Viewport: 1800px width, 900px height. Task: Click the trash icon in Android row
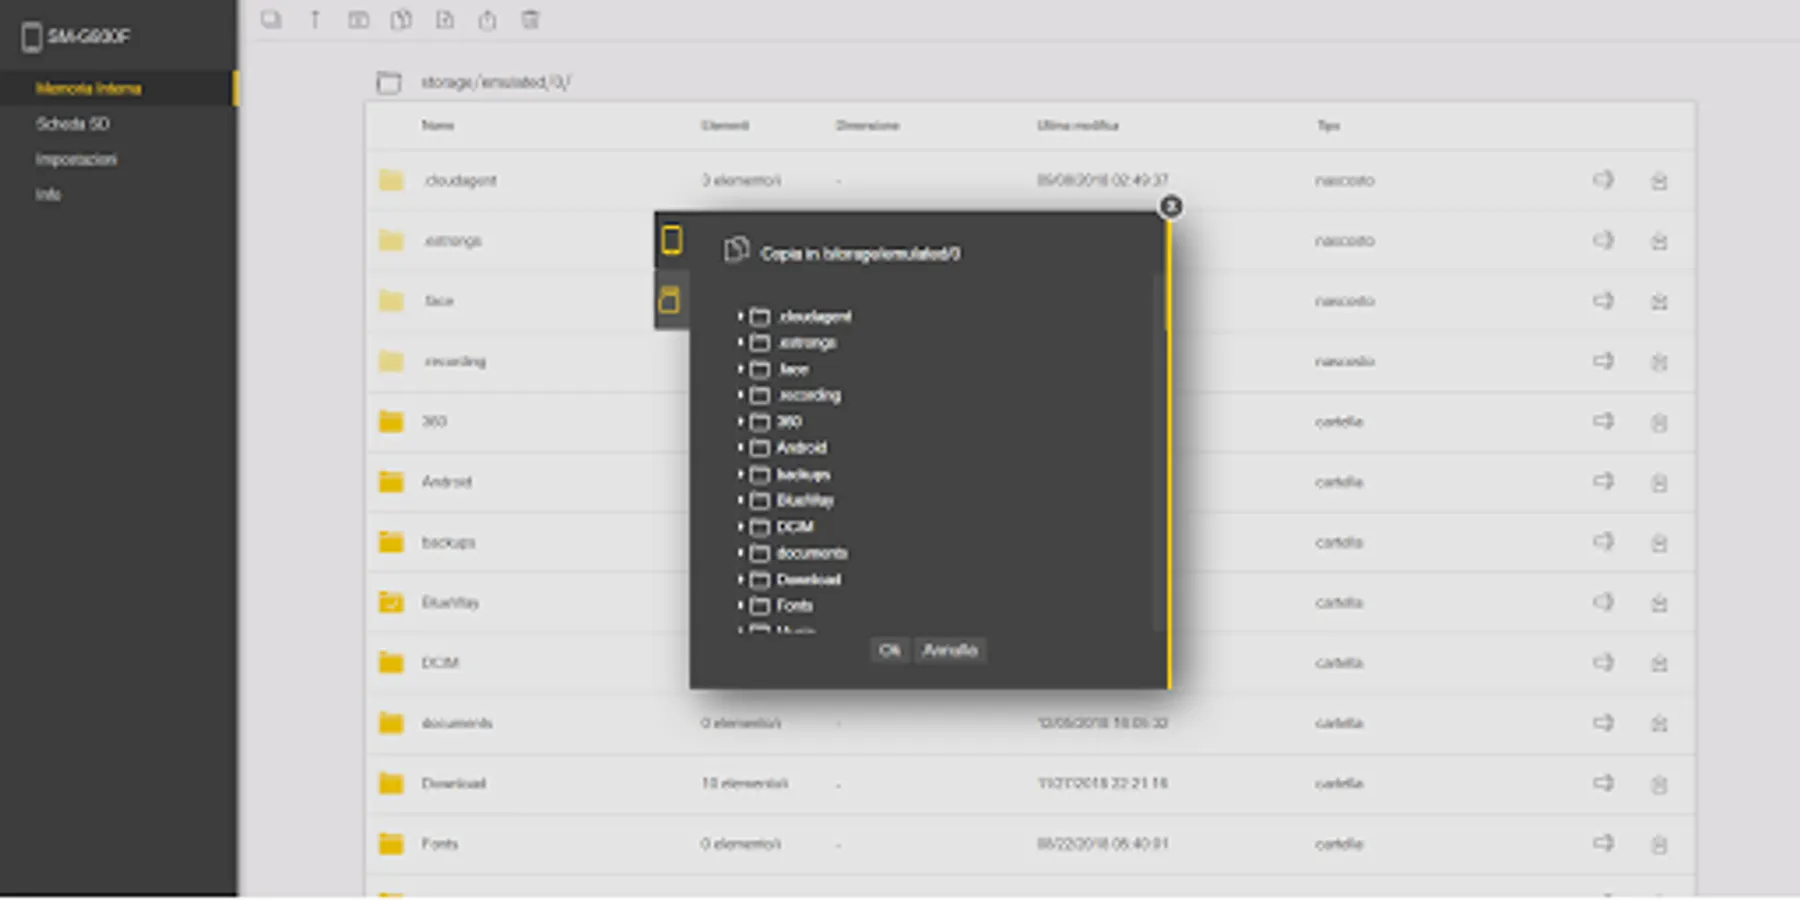pos(1659,483)
